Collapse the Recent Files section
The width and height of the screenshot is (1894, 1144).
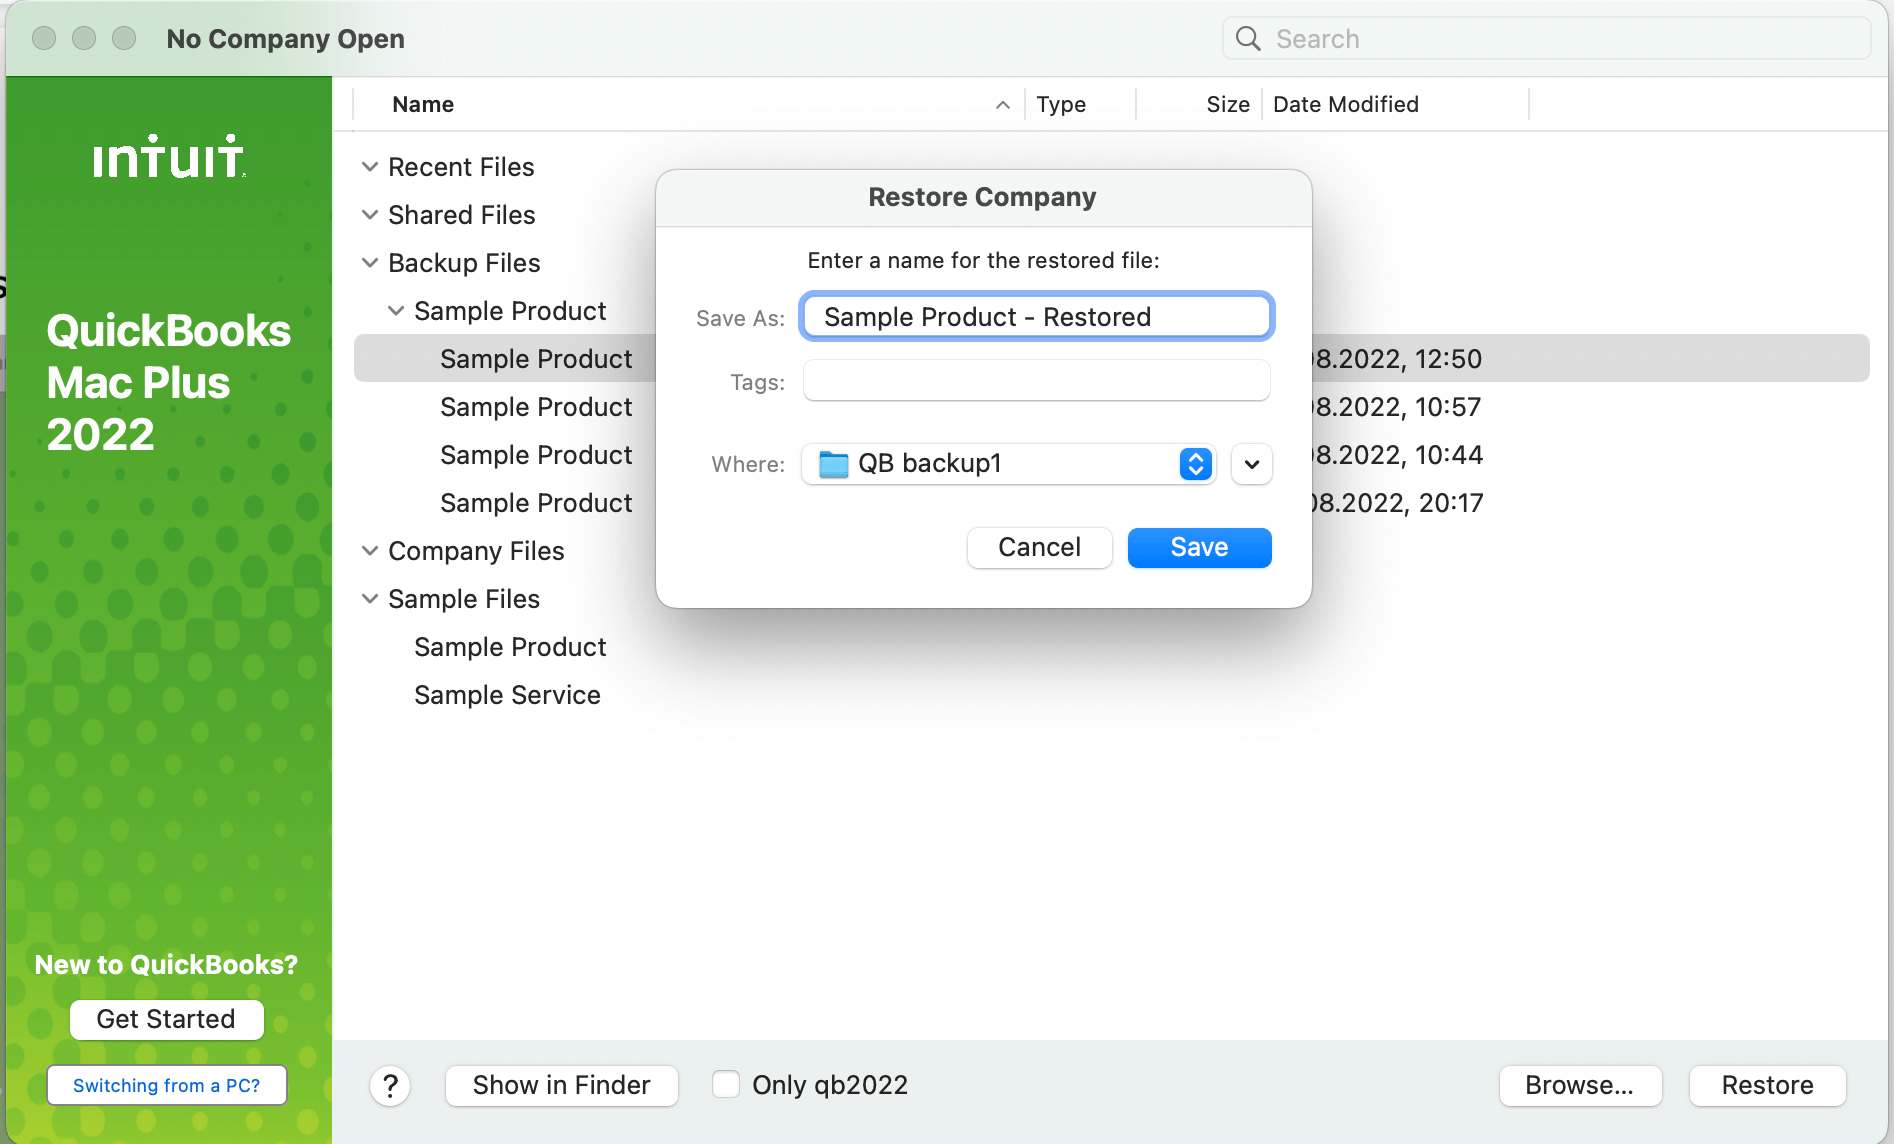[369, 166]
